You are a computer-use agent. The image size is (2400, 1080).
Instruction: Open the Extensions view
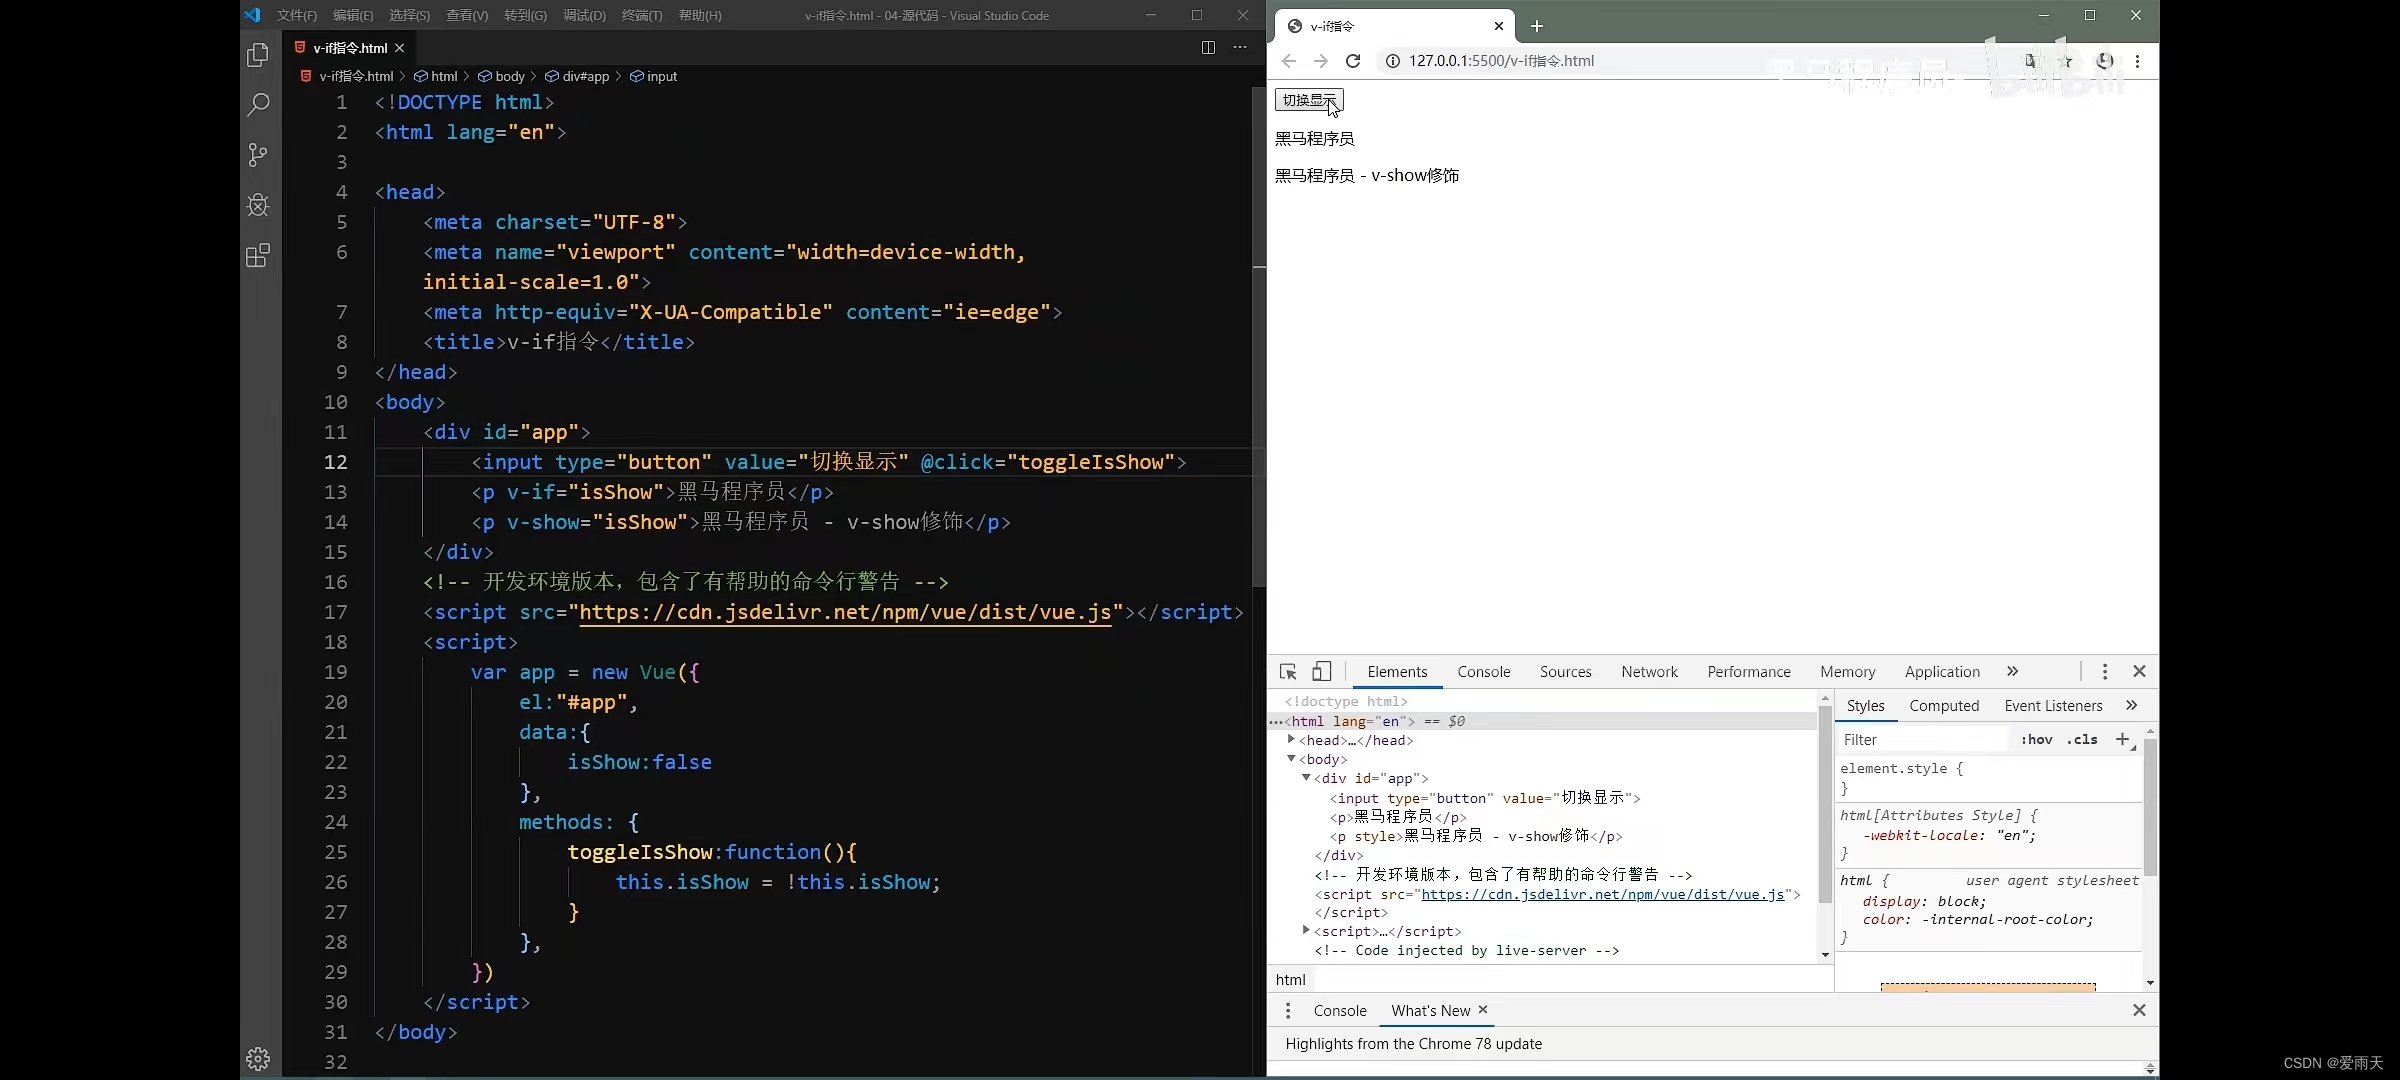(258, 256)
